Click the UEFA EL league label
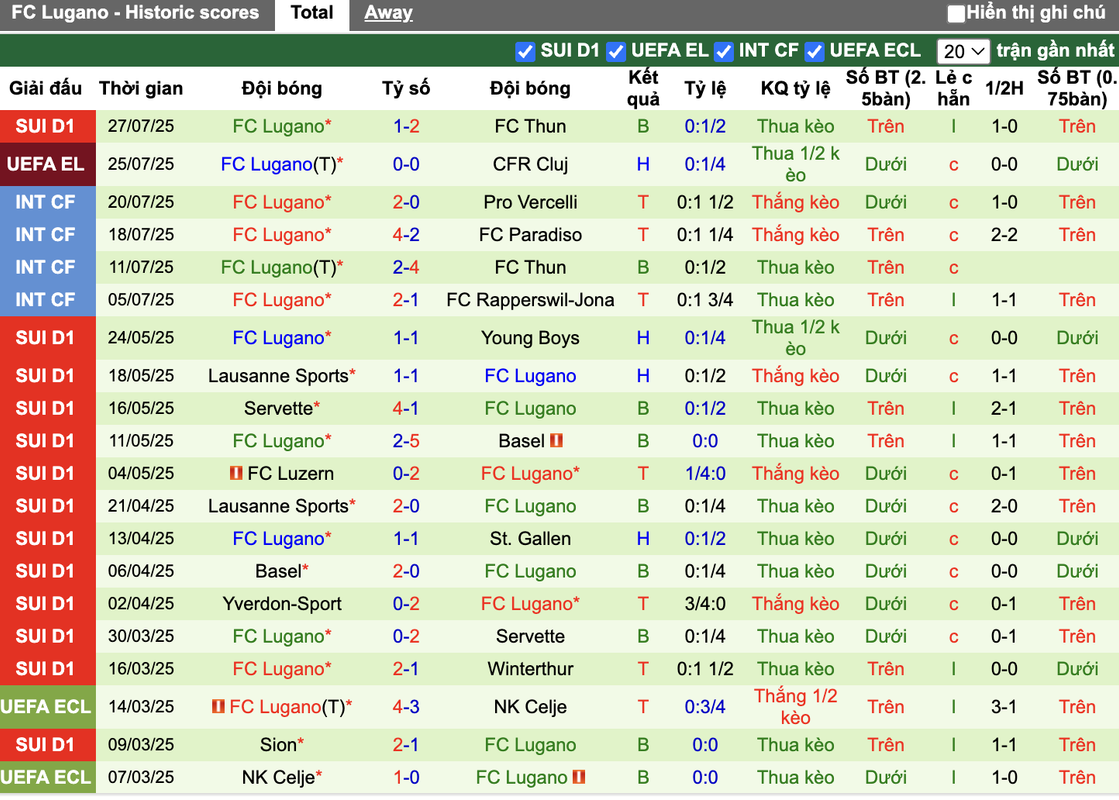1119x800 pixels. (x=46, y=164)
